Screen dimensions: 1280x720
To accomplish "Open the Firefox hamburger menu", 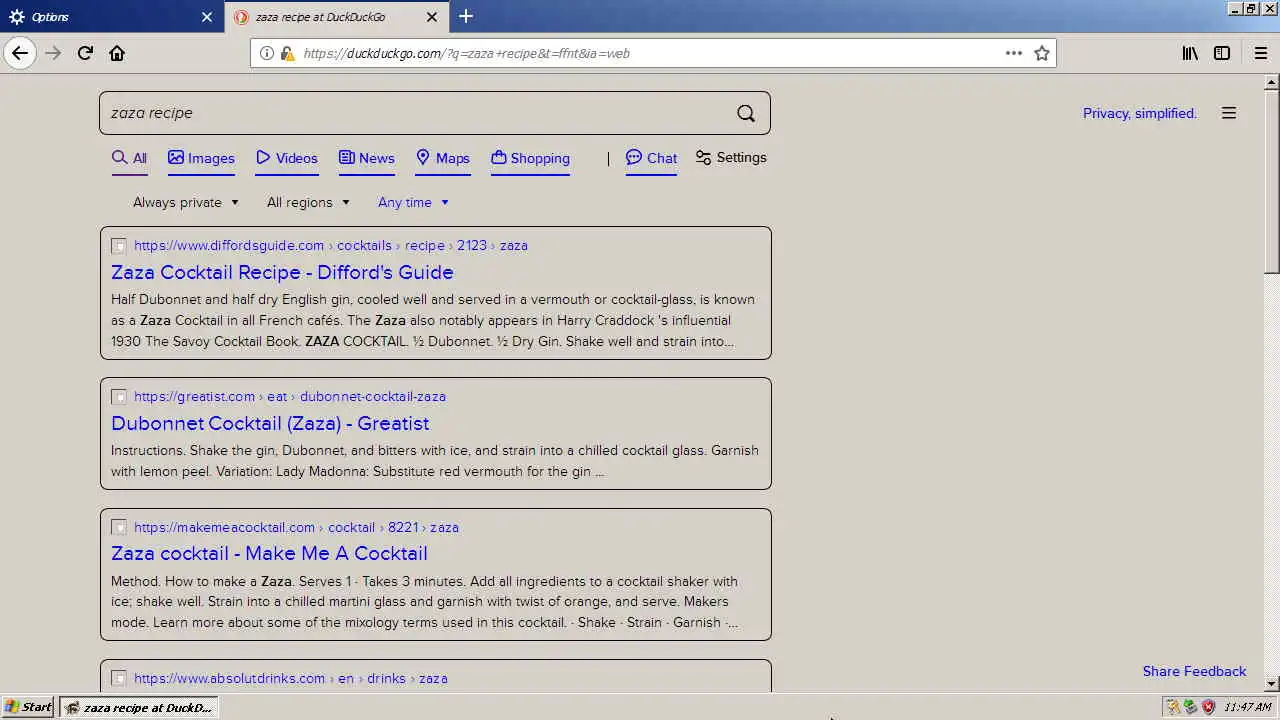I will pyautogui.click(x=1260, y=53).
